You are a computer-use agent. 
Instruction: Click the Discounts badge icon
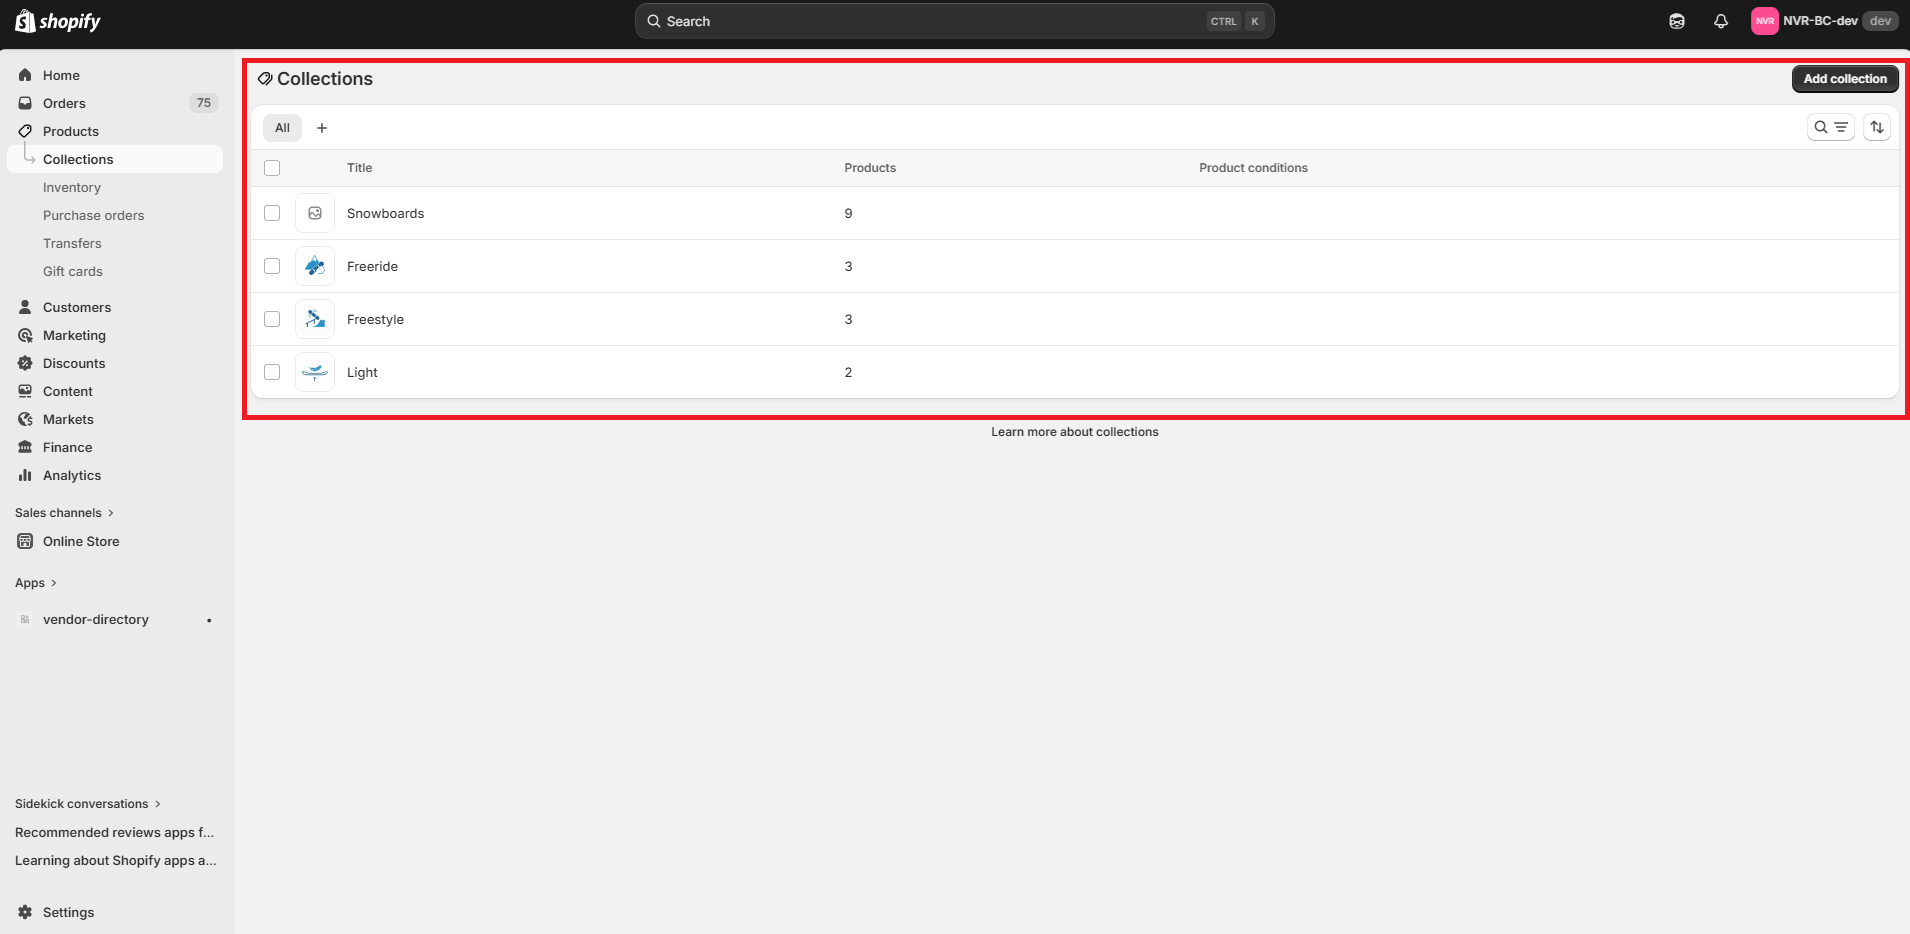click(25, 363)
